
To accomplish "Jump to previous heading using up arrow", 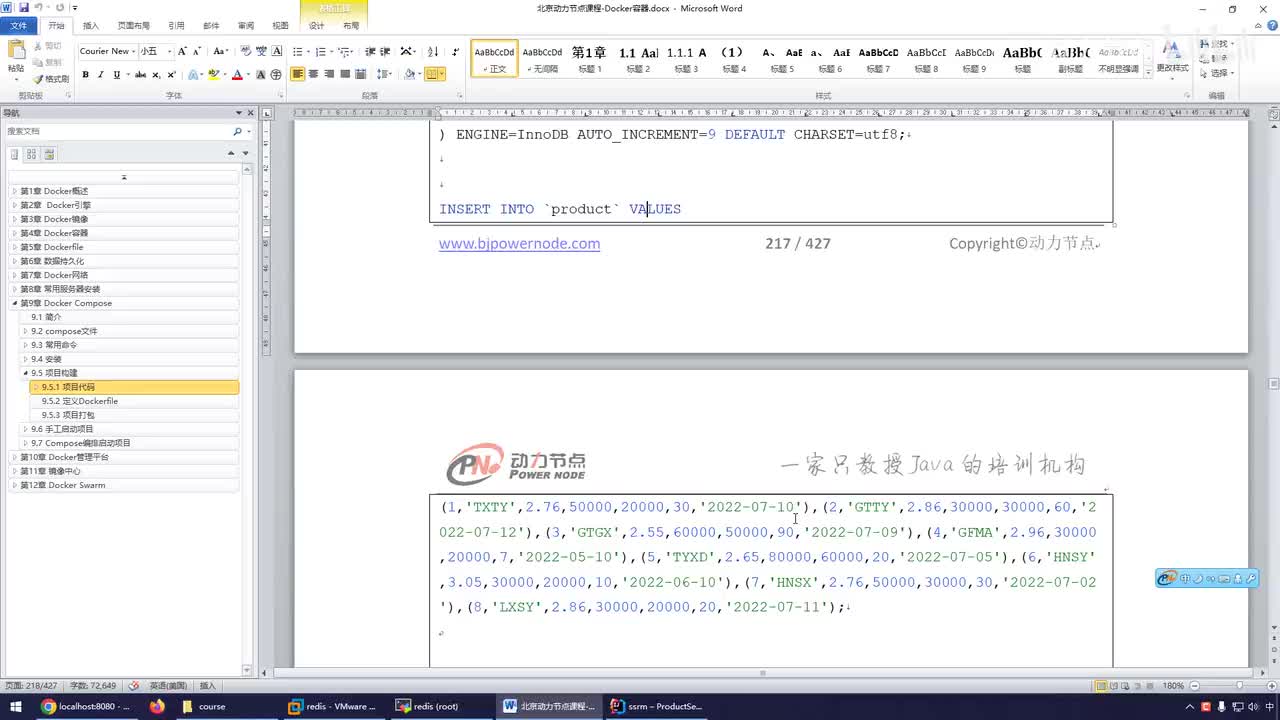I will click(x=231, y=154).
